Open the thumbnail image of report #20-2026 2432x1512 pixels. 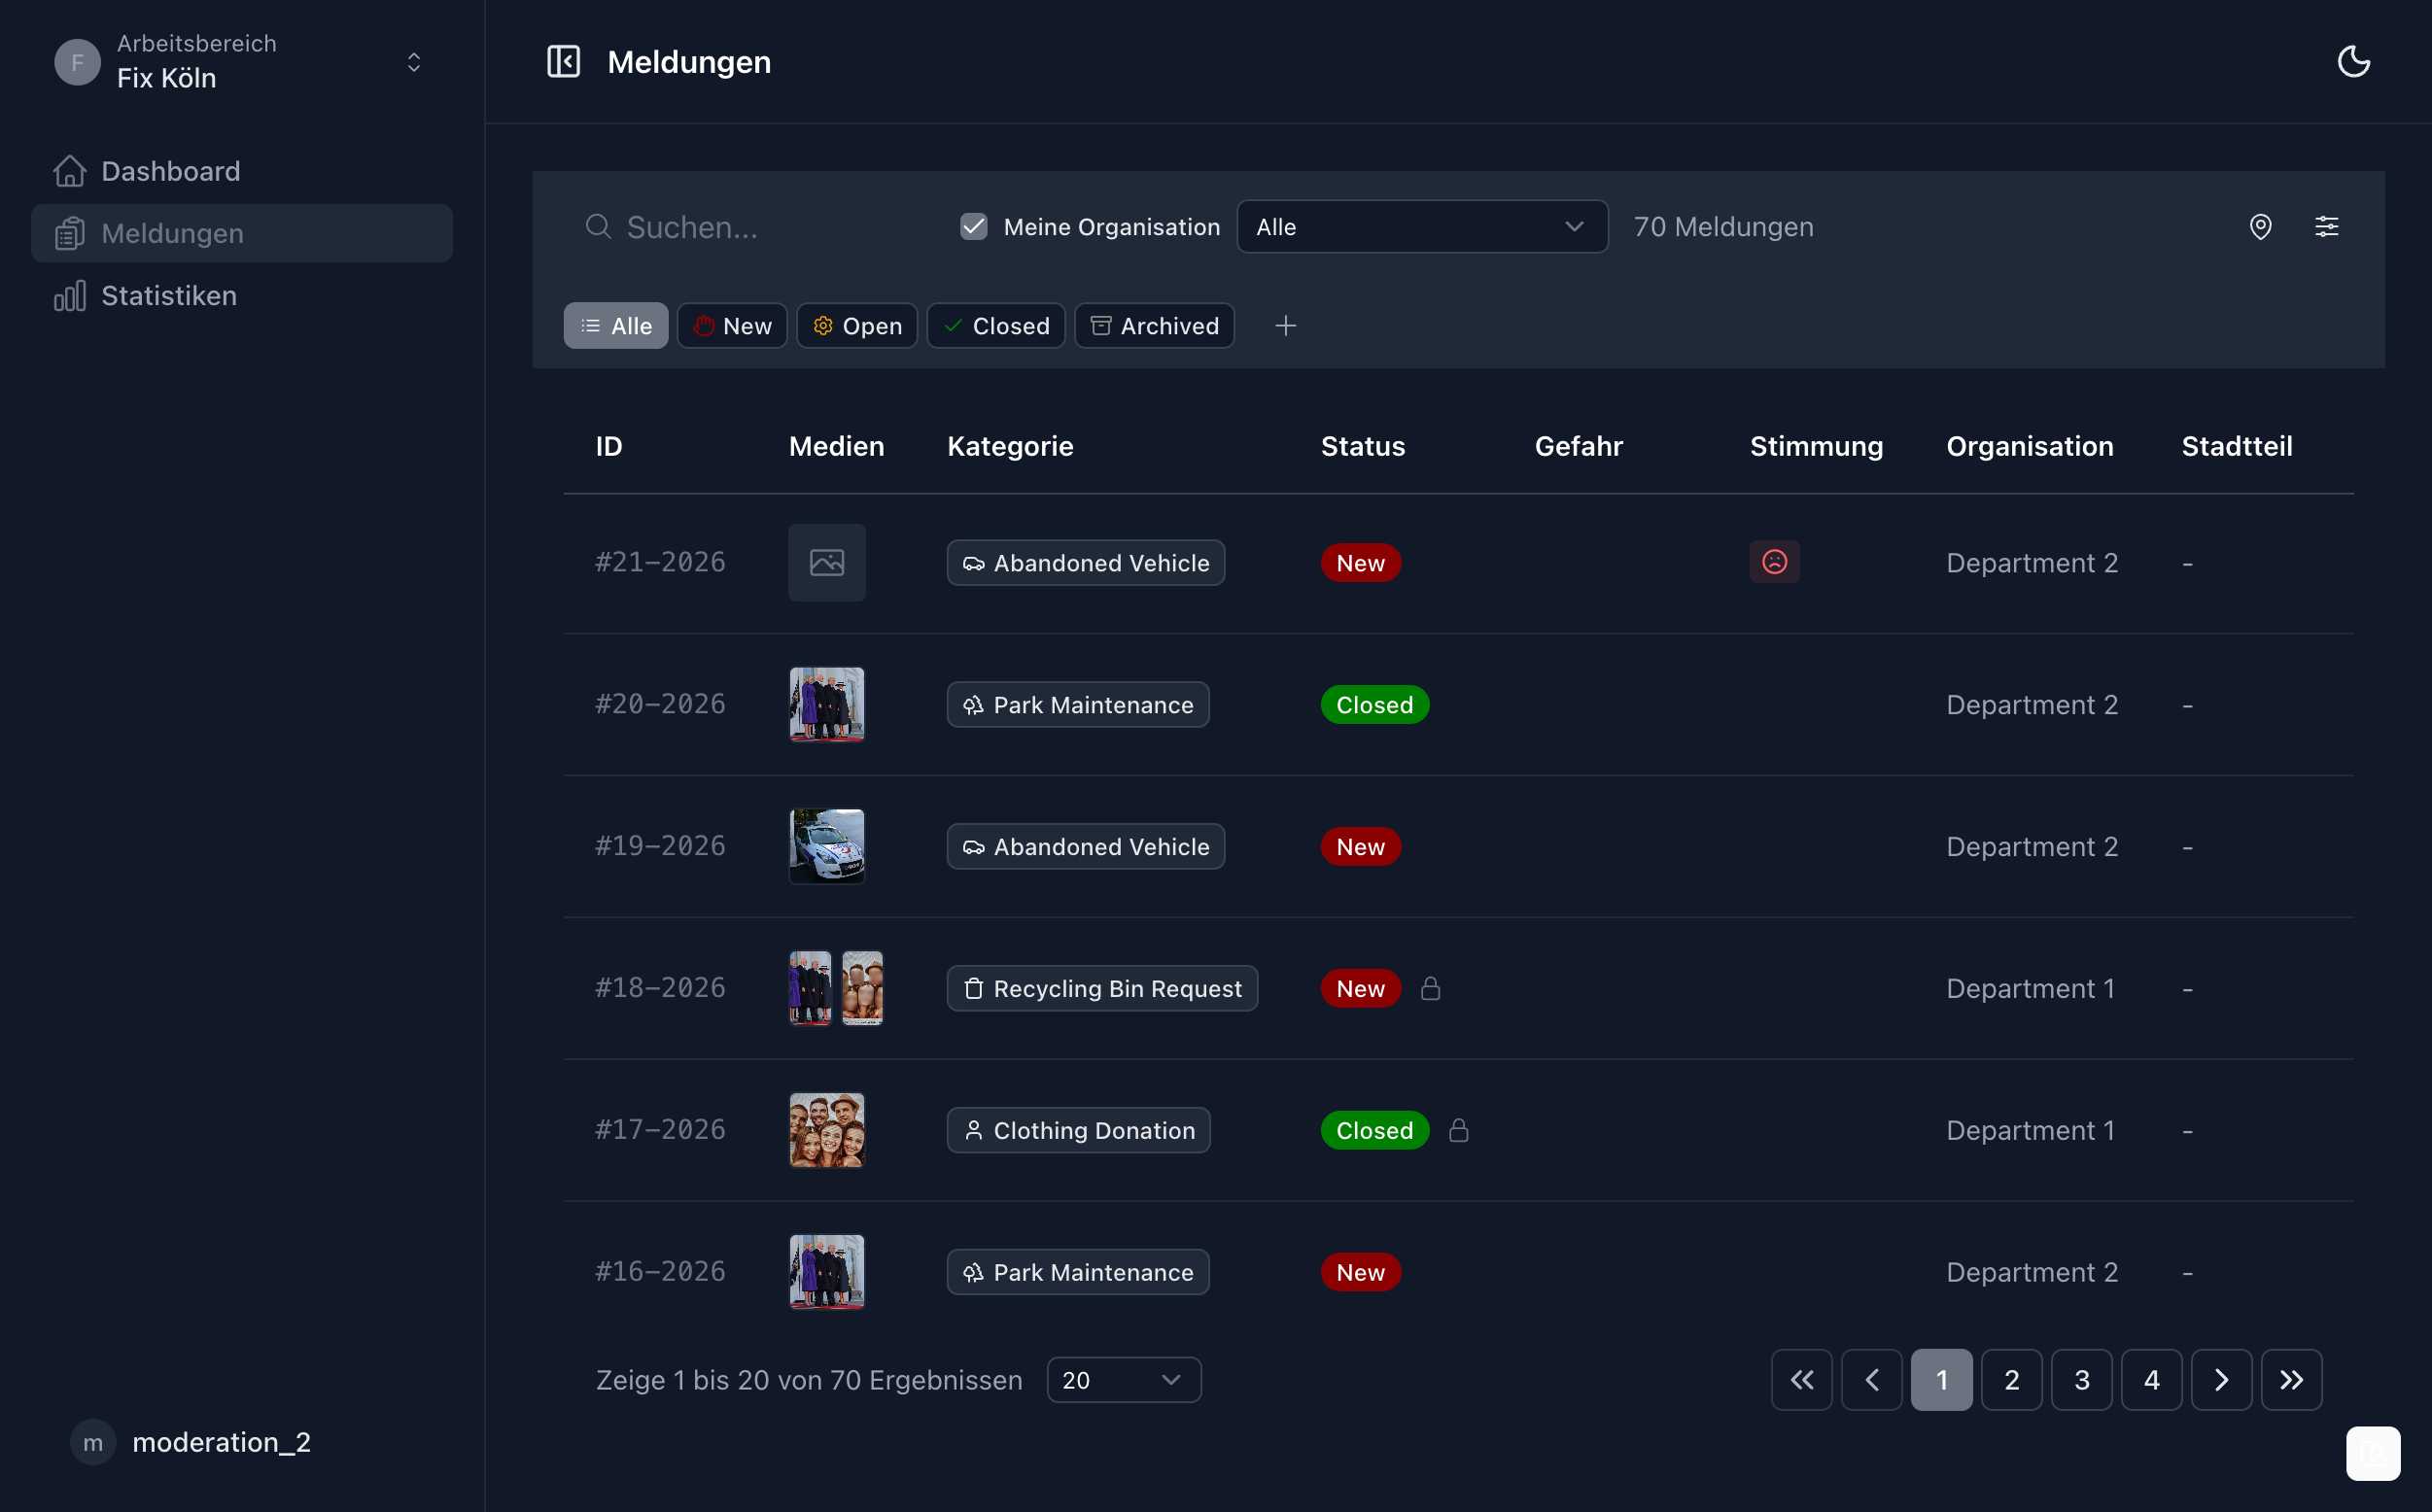(x=826, y=704)
